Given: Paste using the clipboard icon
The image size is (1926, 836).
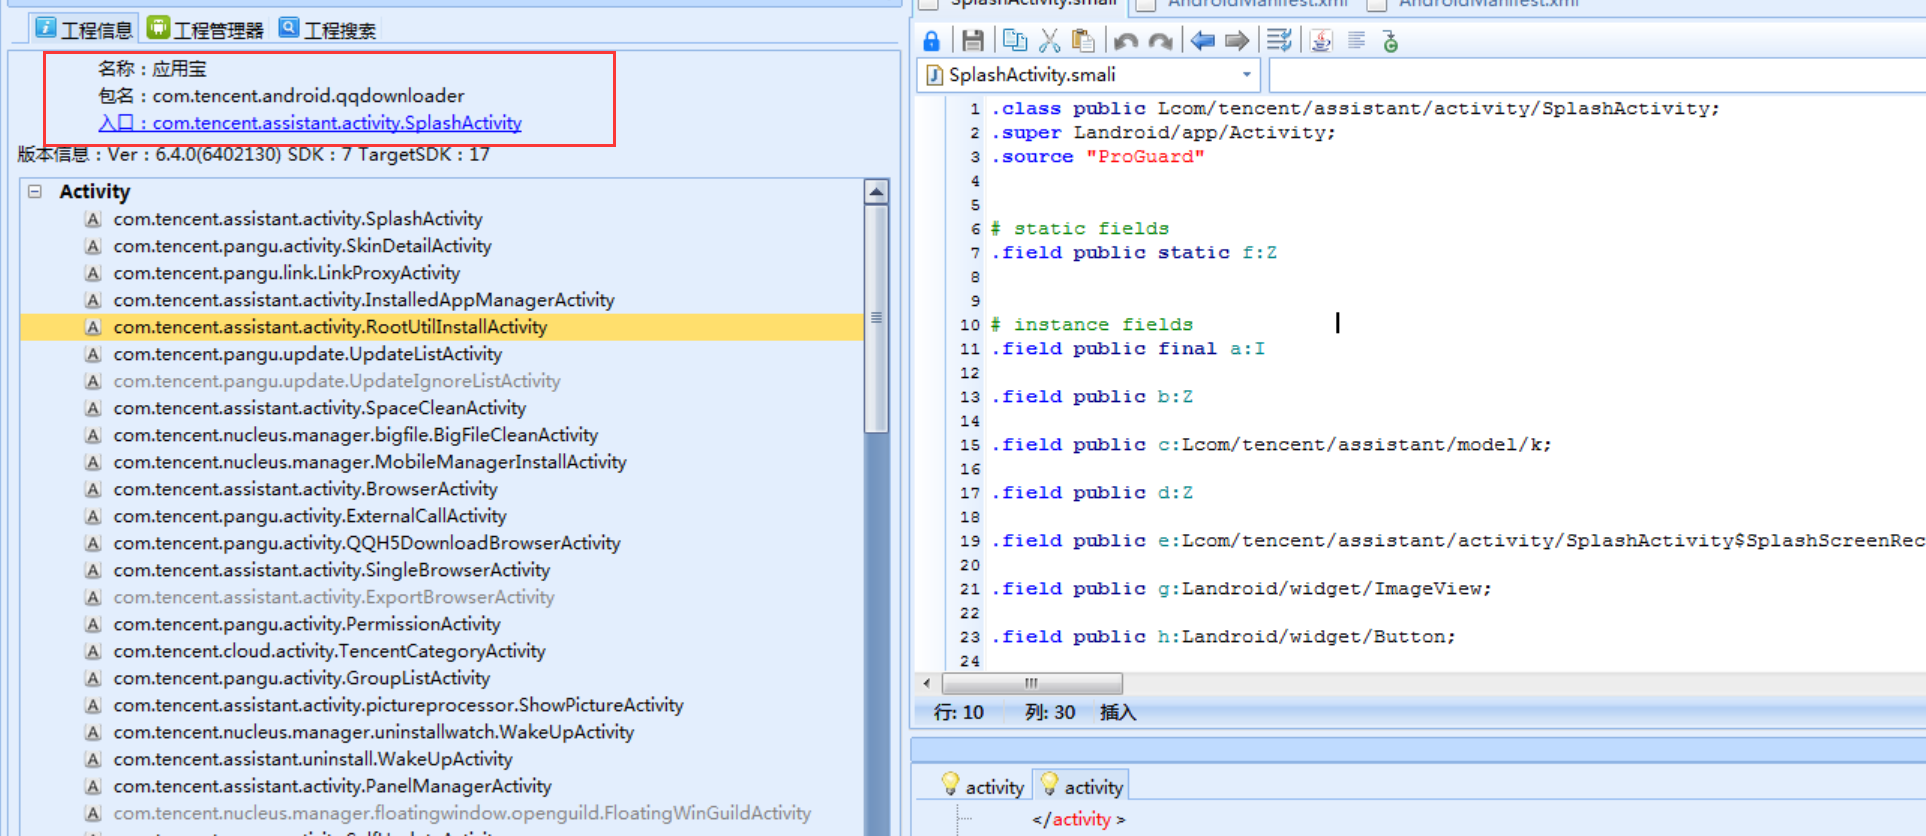Looking at the screenshot, I should (x=1082, y=41).
